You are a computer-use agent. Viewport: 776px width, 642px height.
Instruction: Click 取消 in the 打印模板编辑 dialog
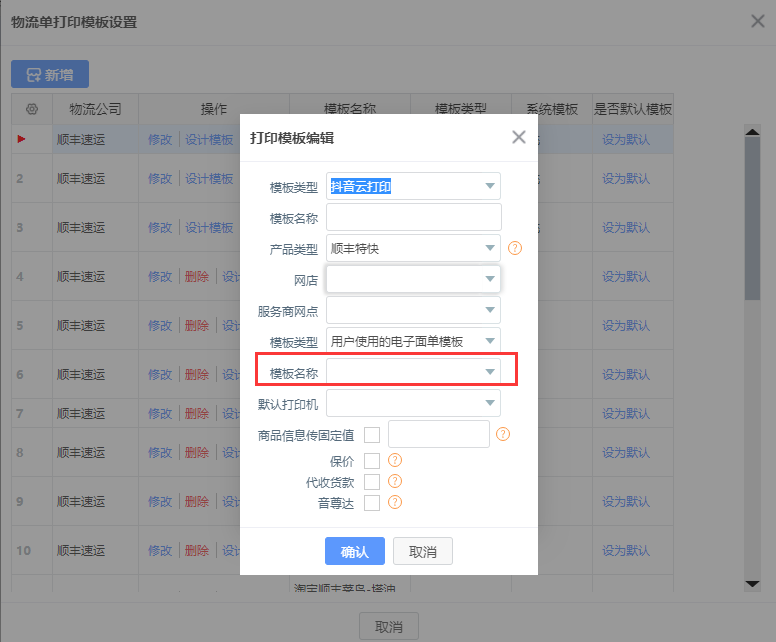(x=423, y=551)
